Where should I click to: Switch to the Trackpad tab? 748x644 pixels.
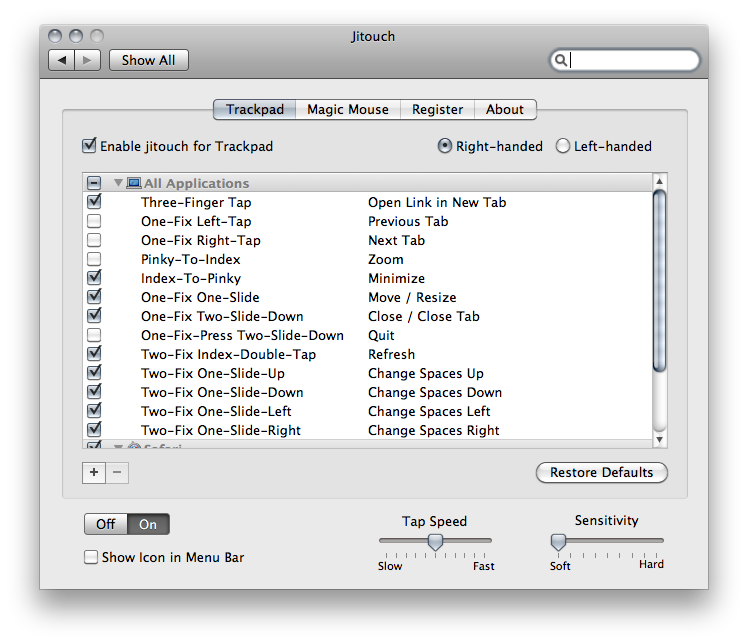[254, 110]
